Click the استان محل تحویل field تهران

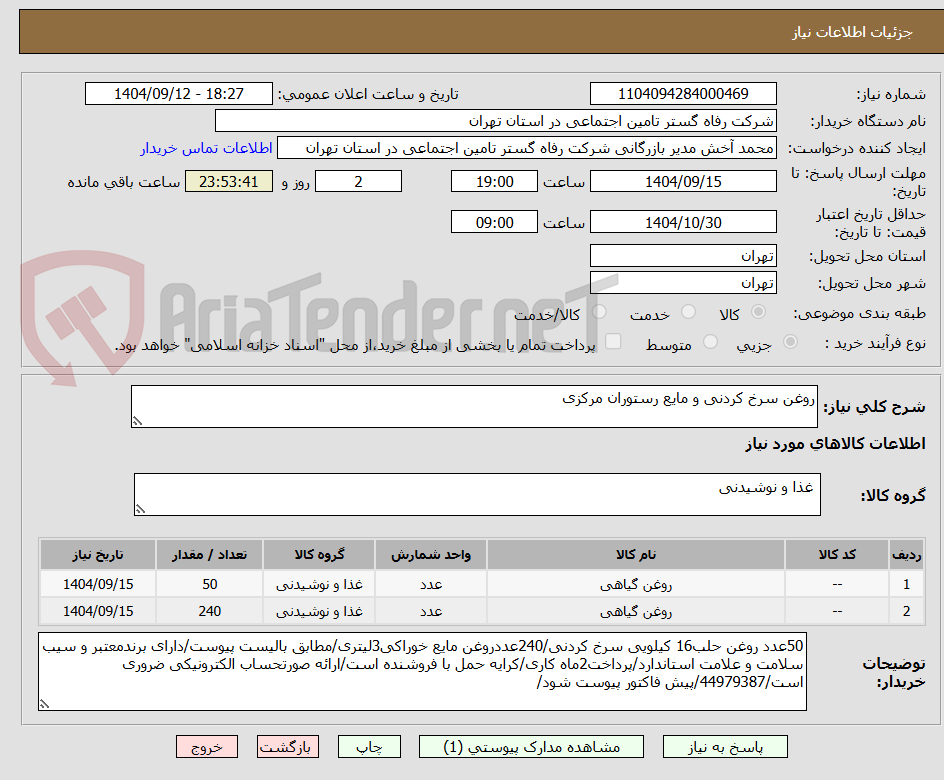pyautogui.click(x=683, y=256)
